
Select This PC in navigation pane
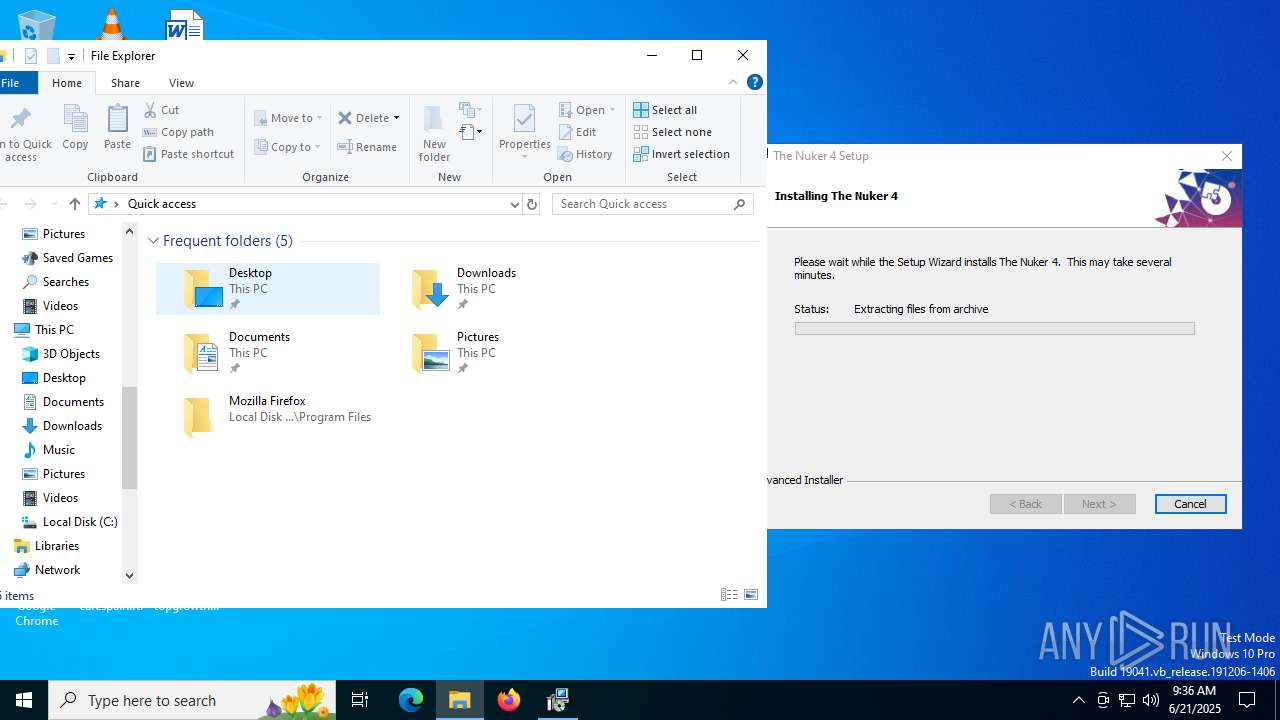(x=54, y=330)
